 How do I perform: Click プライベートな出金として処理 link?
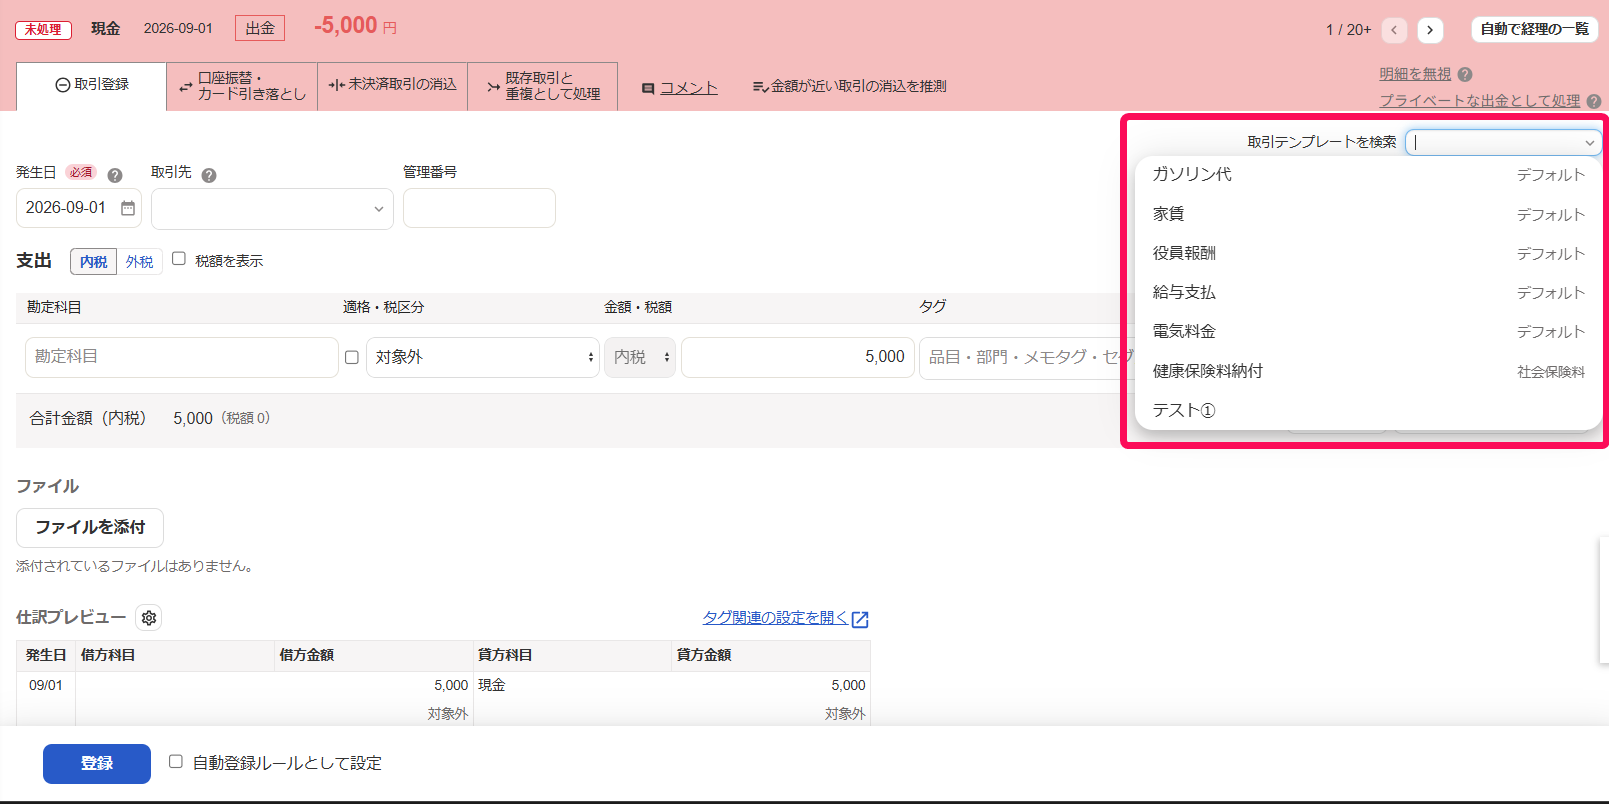click(x=1480, y=101)
